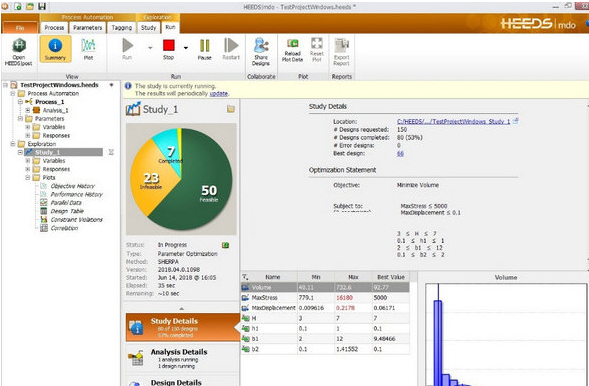The height and width of the screenshot is (386, 589).
Task: Open Best design link 66
Action: point(400,154)
